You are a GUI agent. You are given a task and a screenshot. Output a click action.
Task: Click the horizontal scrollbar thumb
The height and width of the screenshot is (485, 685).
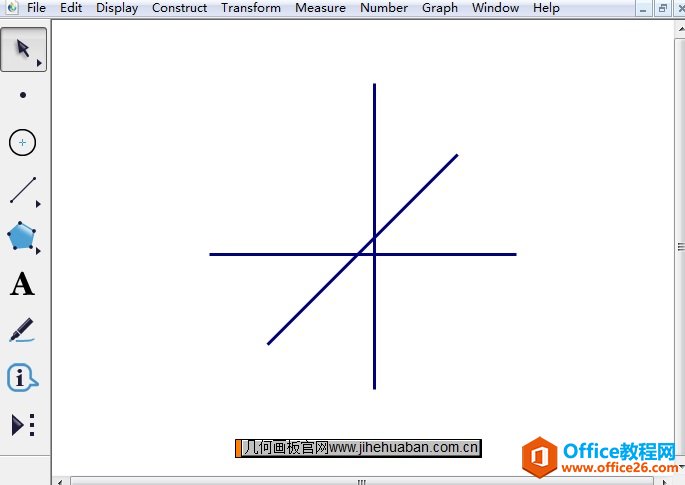click(x=362, y=482)
